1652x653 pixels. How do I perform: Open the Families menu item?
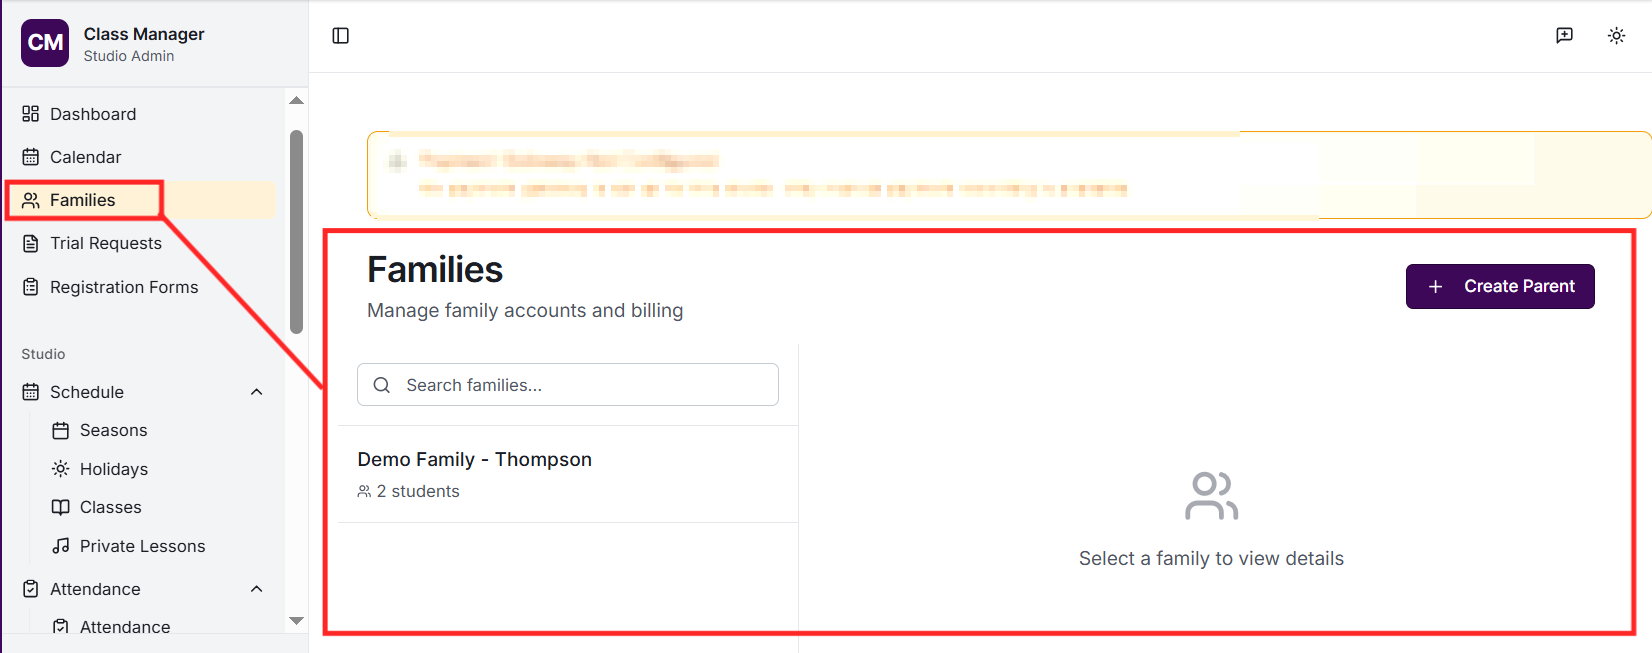[x=83, y=200]
